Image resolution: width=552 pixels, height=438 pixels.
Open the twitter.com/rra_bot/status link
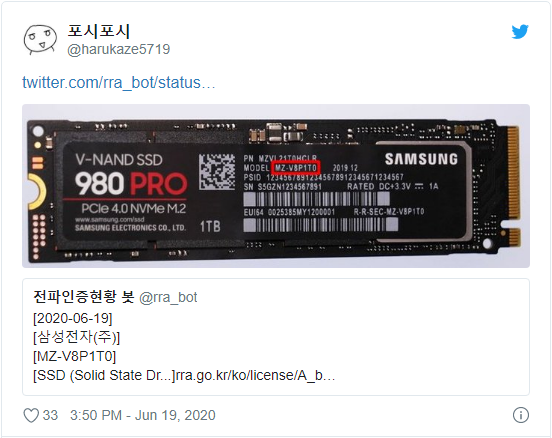tap(119, 82)
